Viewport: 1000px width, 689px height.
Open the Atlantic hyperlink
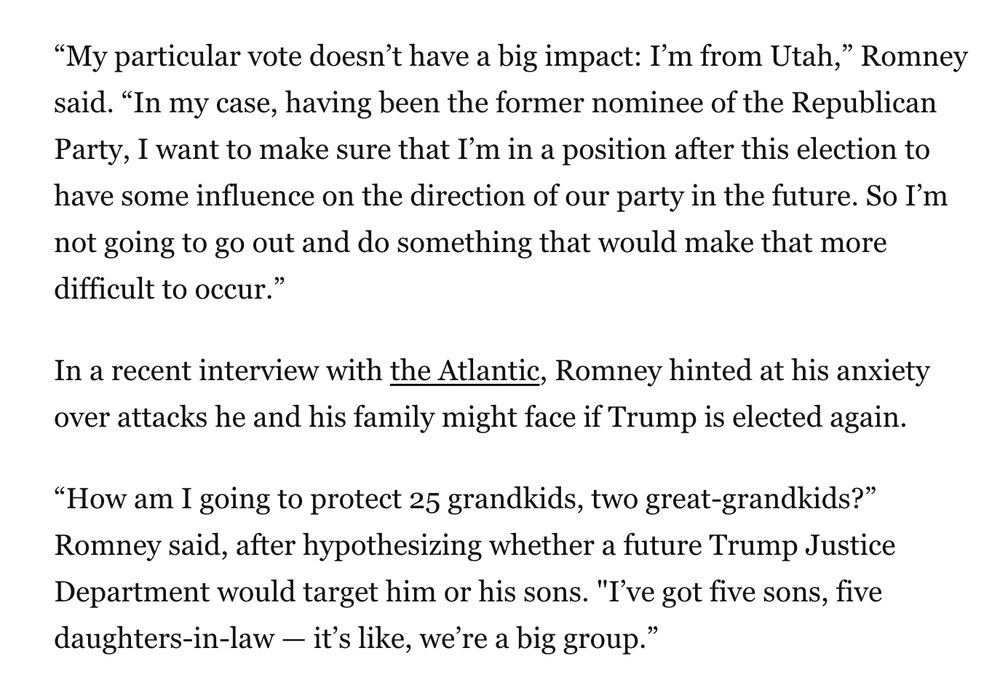[465, 371]
